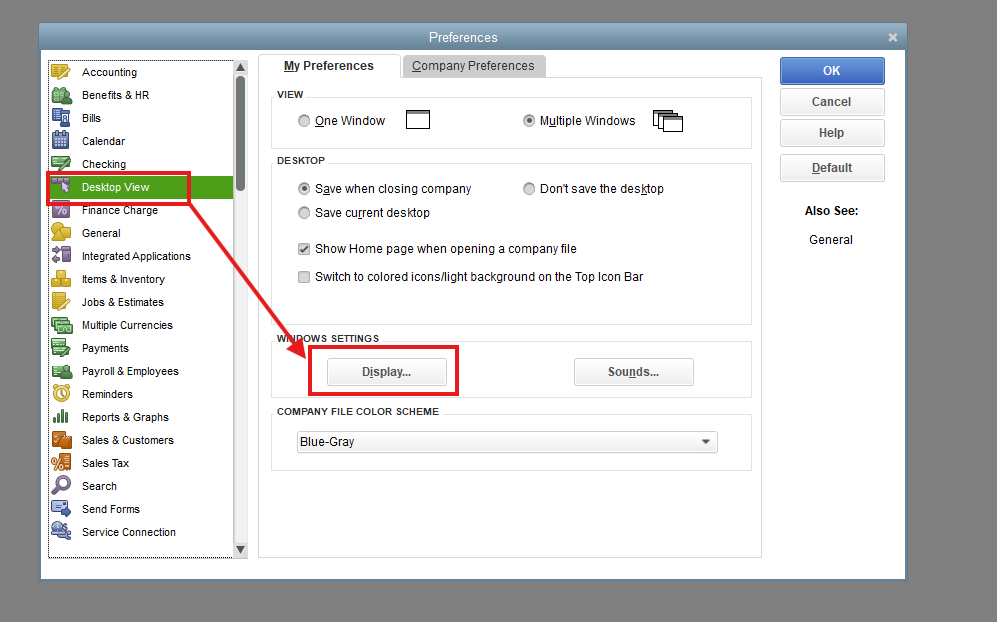
Task: Click the Search magnifying glass icon
Action: coord(61,485)
